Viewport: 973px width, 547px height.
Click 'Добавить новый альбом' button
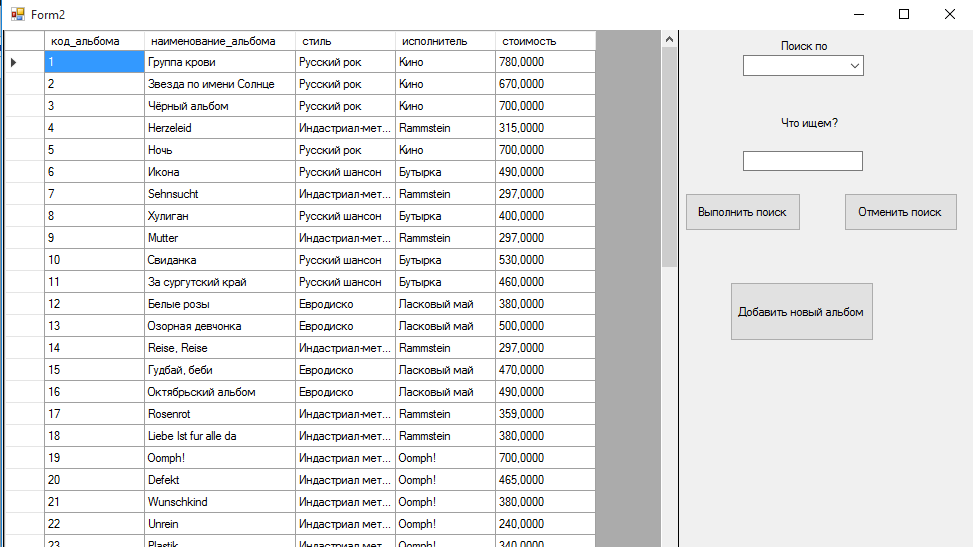pyautogui.click(x=801, y=312)
